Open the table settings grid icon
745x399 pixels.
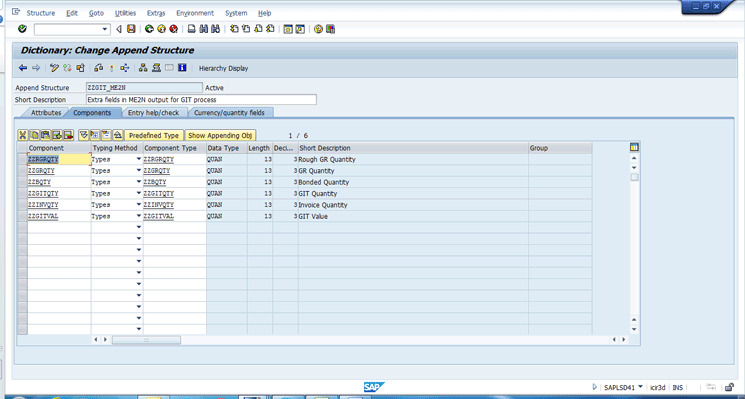click(x=634, y=147)
